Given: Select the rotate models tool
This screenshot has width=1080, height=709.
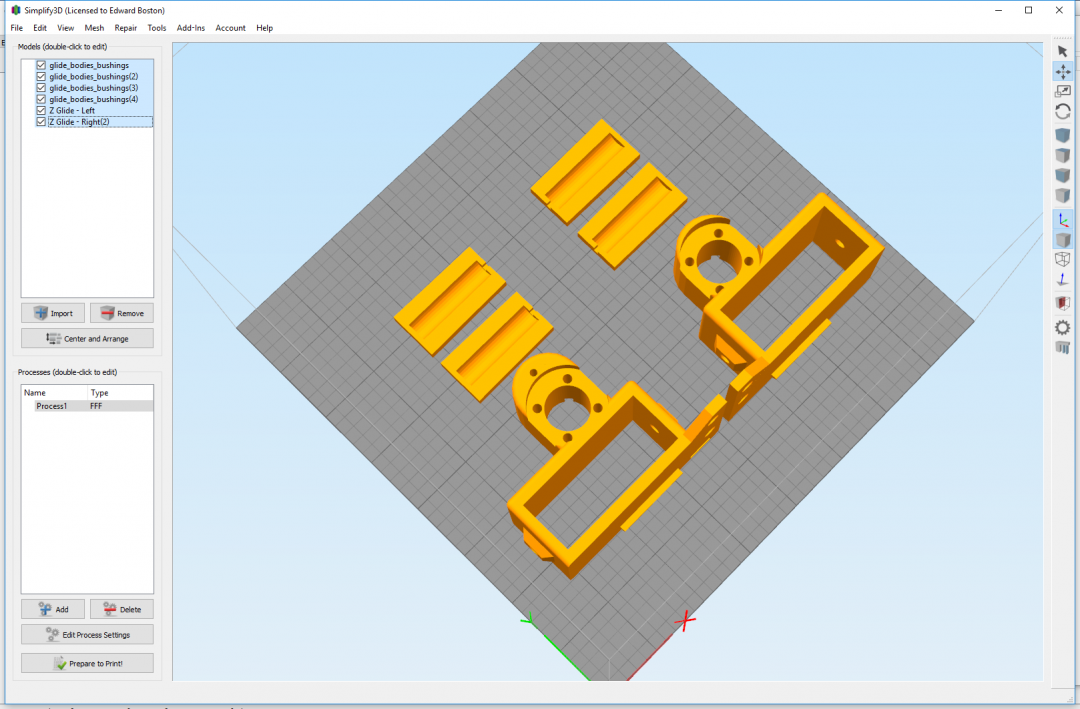Looking at the screenshot, I should click(x=1063, y=112).
